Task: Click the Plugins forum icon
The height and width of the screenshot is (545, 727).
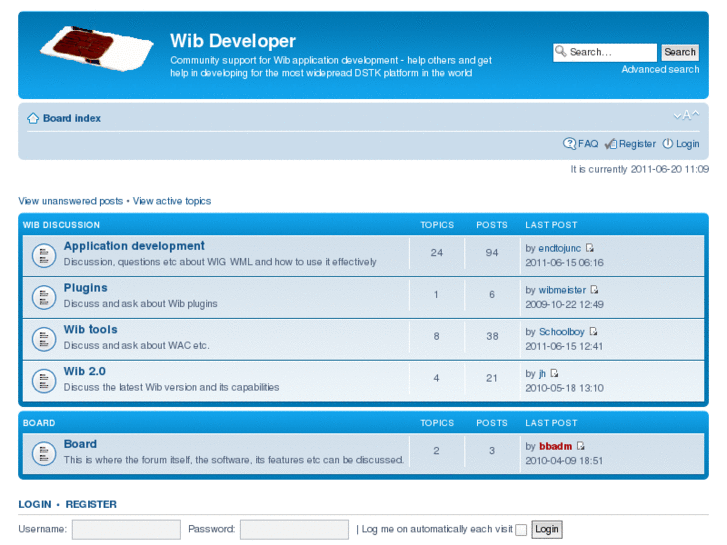Action: pyautogui.click(x=42, y=297)
